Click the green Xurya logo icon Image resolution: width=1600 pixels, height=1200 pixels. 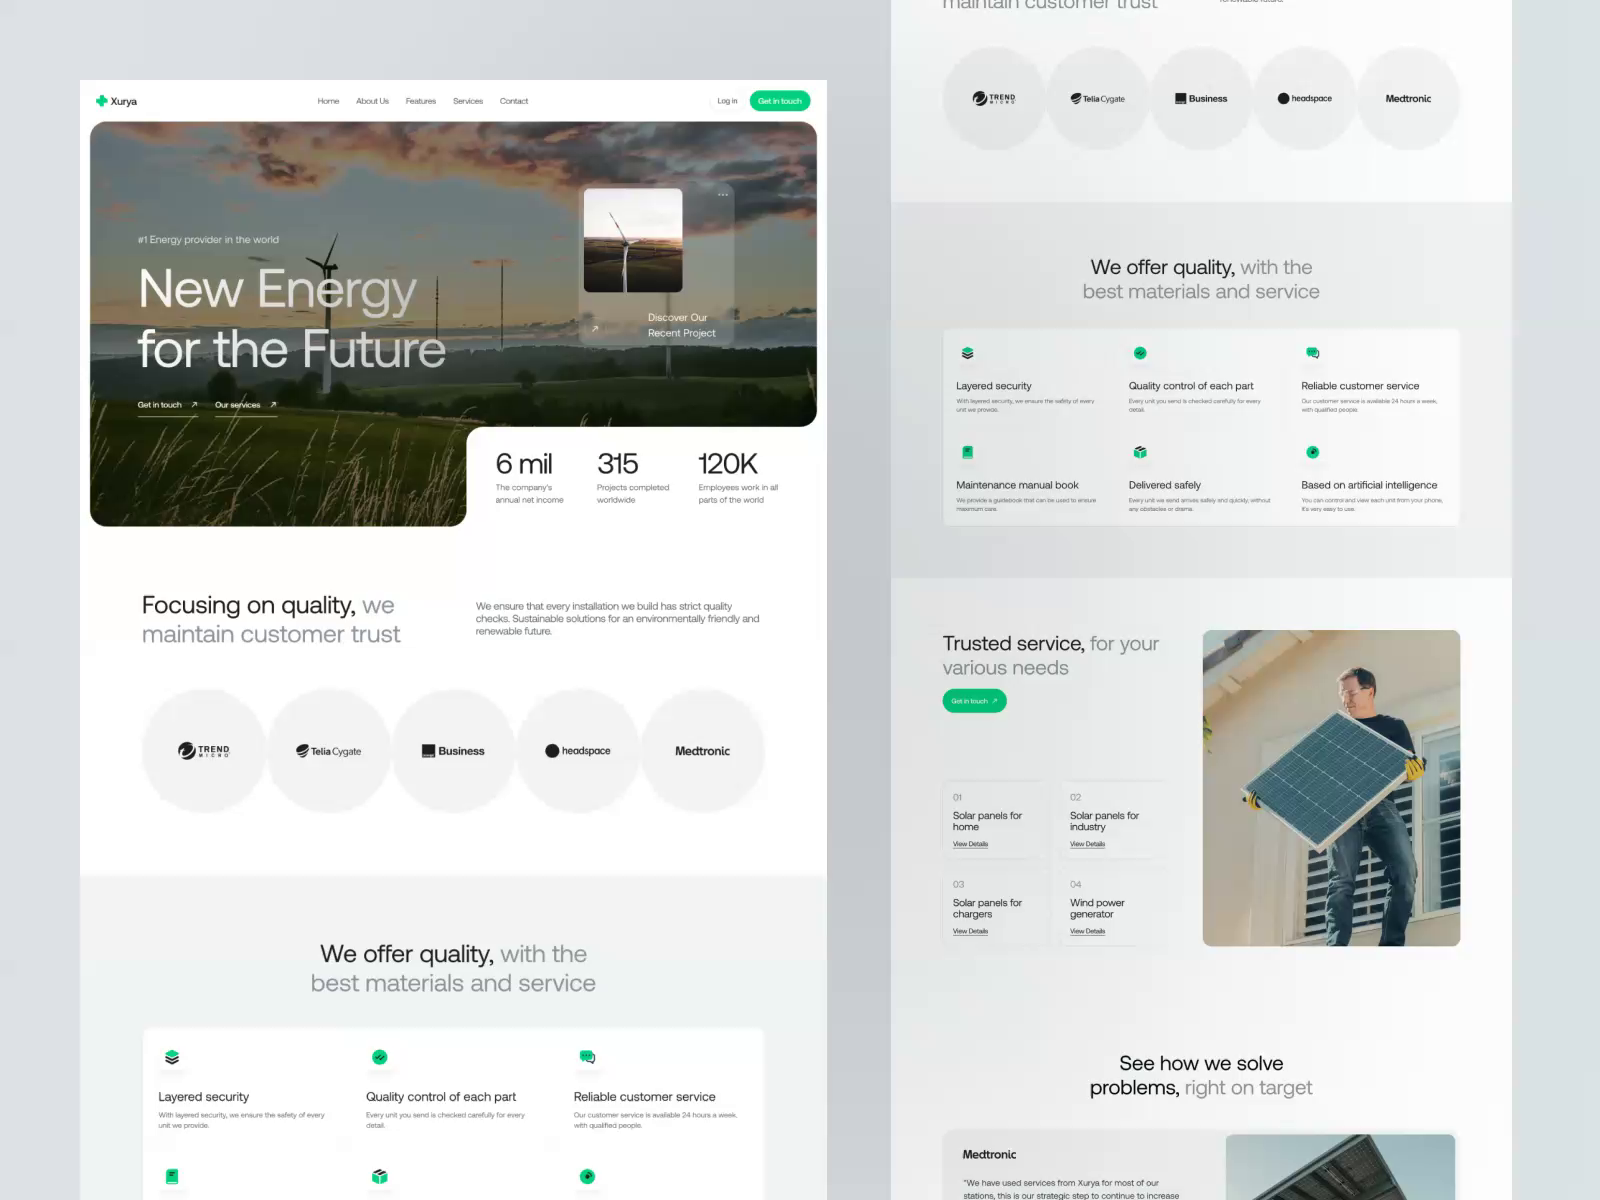(101, 101)
